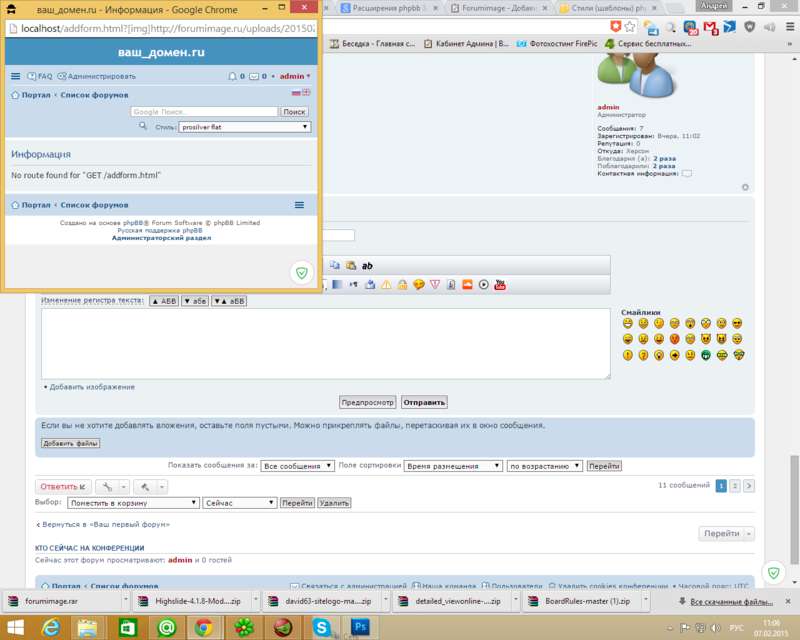Viewport: 800px width, 640px height.
Task: Click the padlock BBCode icon in editor
Action: (403, 285)
